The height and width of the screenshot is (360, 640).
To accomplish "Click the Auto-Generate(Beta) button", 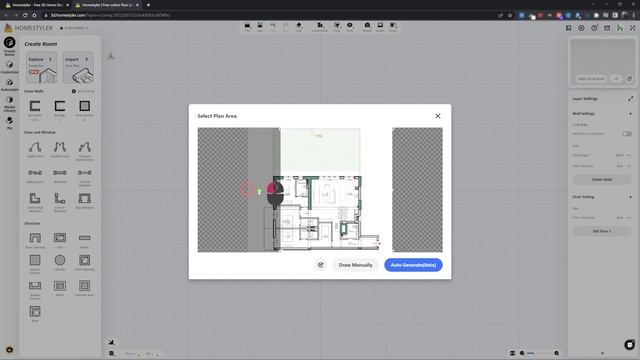I will [413, 265].
